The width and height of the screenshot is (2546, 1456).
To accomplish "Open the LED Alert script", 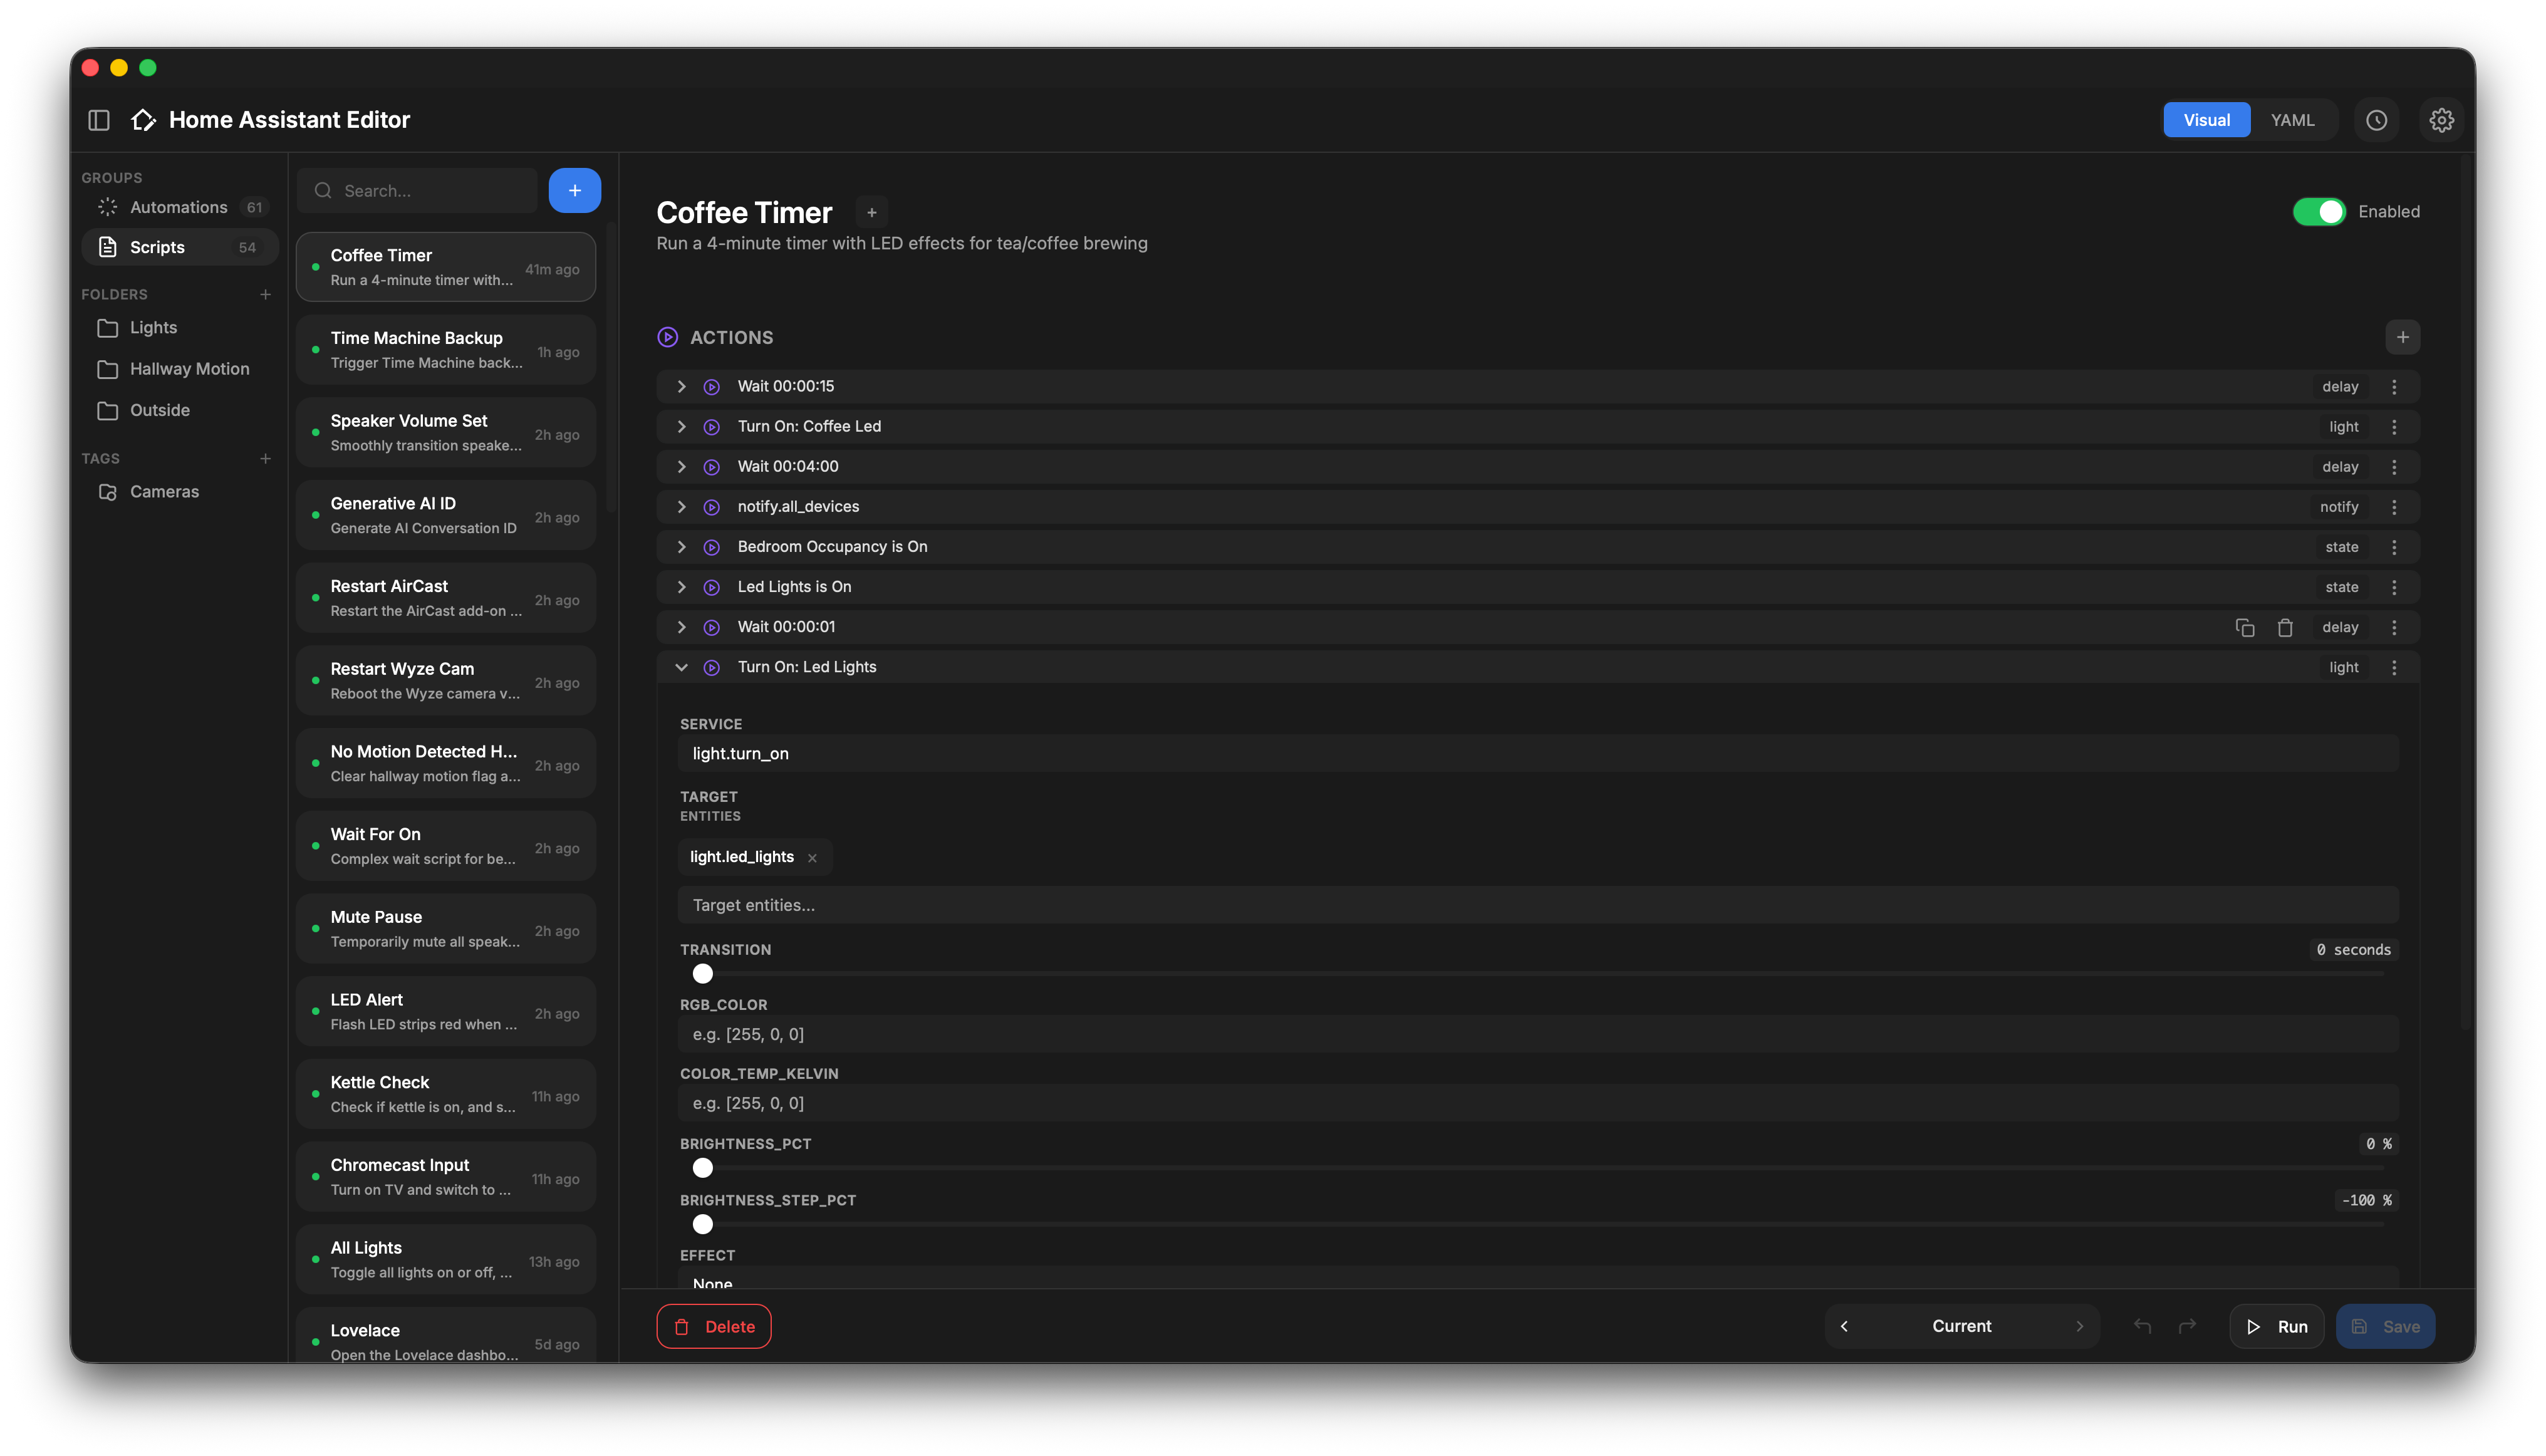I will click(446, 1011).
